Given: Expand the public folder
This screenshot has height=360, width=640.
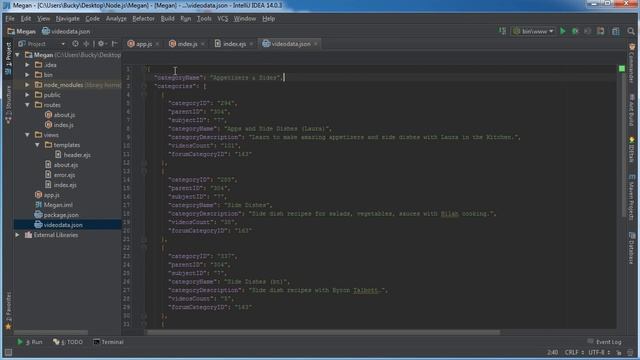Looking at the screenshot, I should tap(27, 95).
